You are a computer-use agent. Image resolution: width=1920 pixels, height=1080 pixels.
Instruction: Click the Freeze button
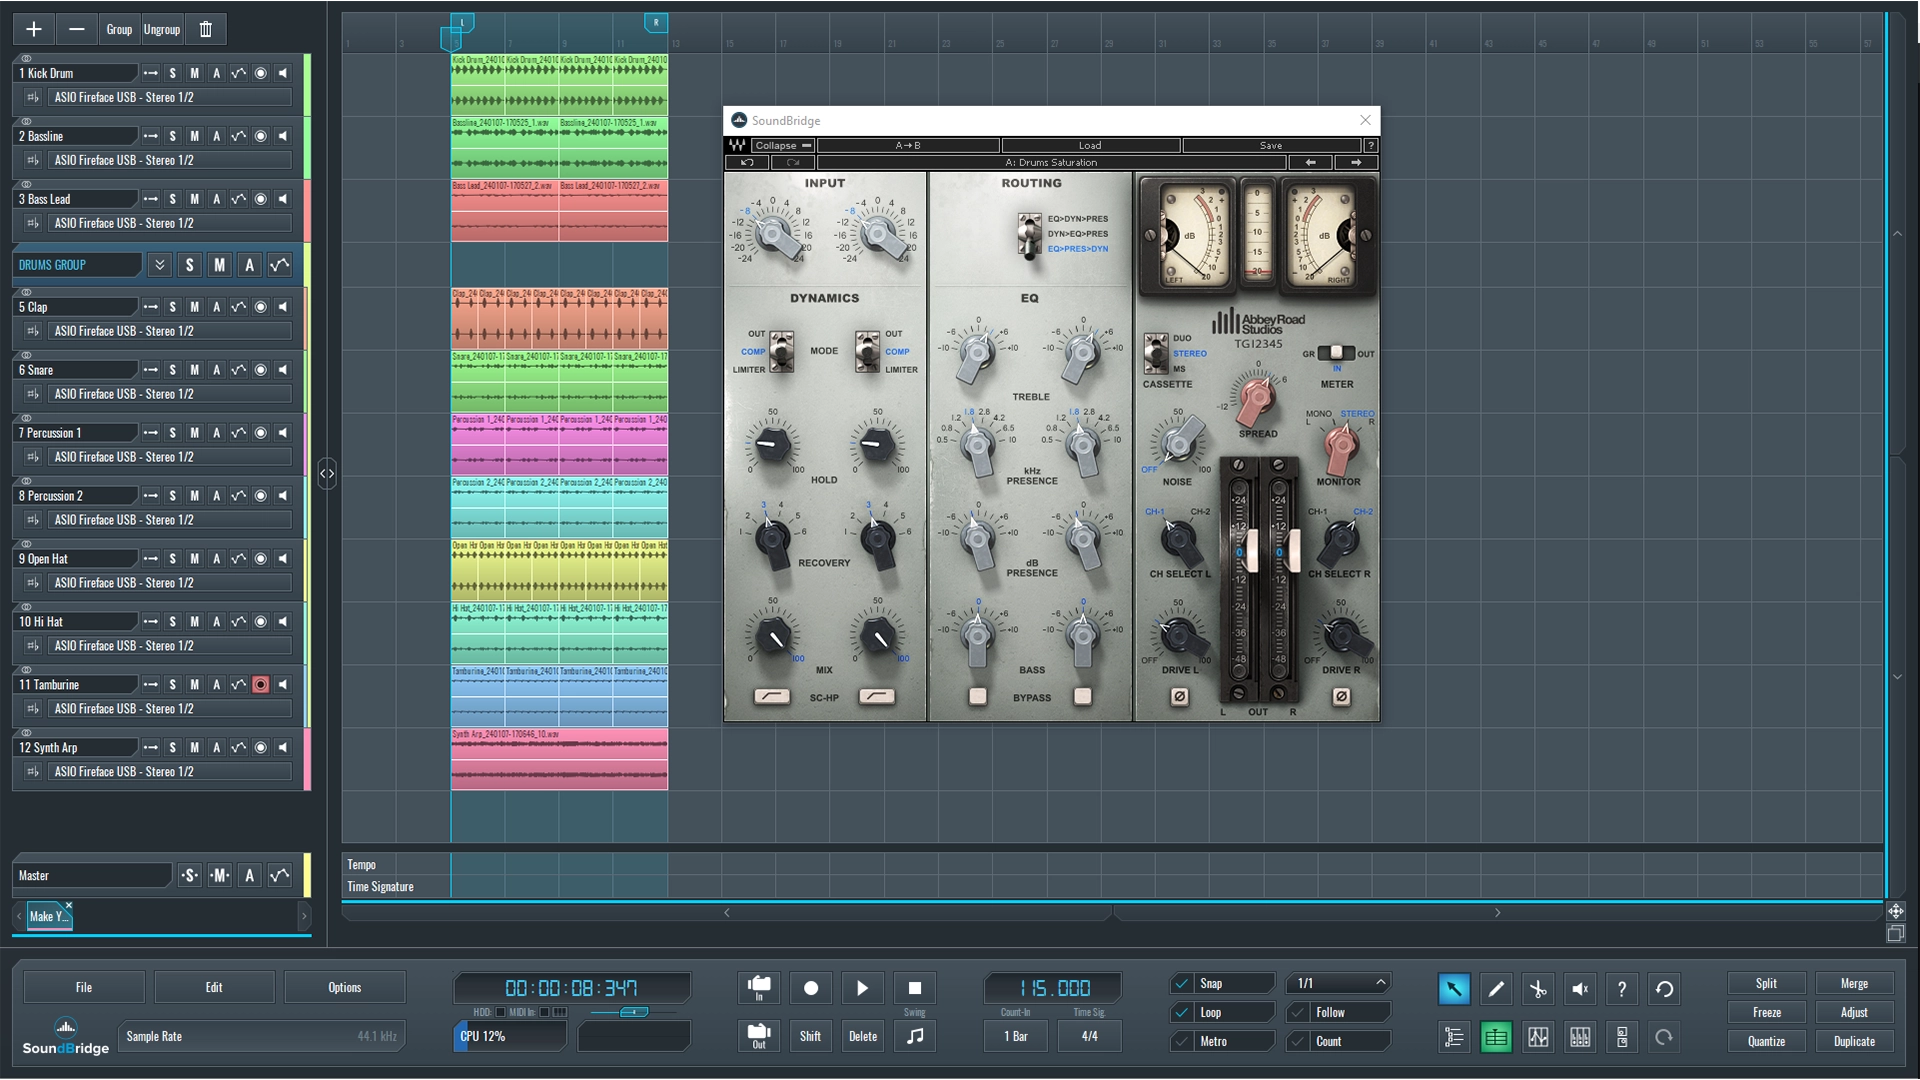pyautogui.click(x=1766, y=1013)
